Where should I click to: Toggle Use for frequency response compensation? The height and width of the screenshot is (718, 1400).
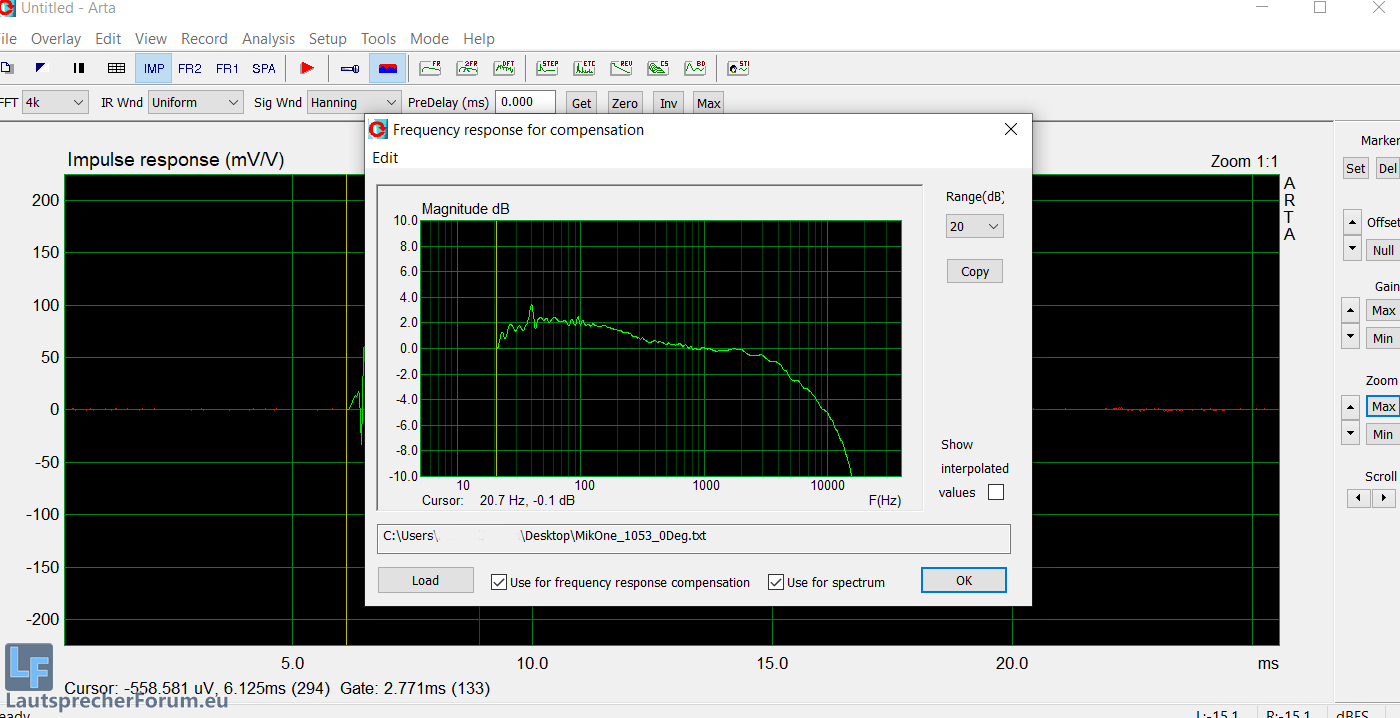pos(499,582)
